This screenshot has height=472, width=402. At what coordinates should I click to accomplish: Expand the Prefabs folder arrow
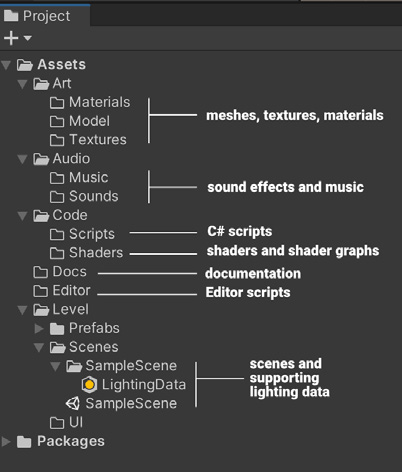(39, 328)
